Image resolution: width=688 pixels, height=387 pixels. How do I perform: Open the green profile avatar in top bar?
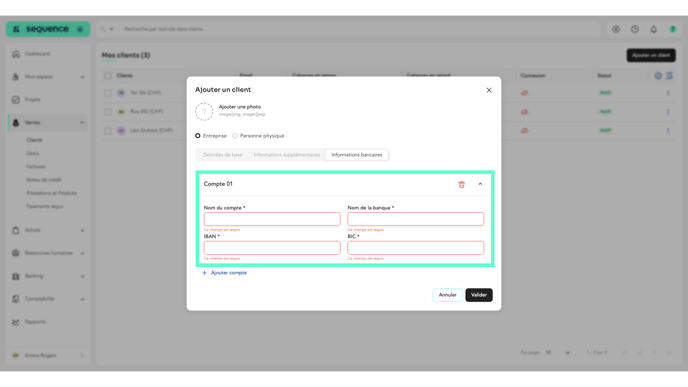point(673,29)
